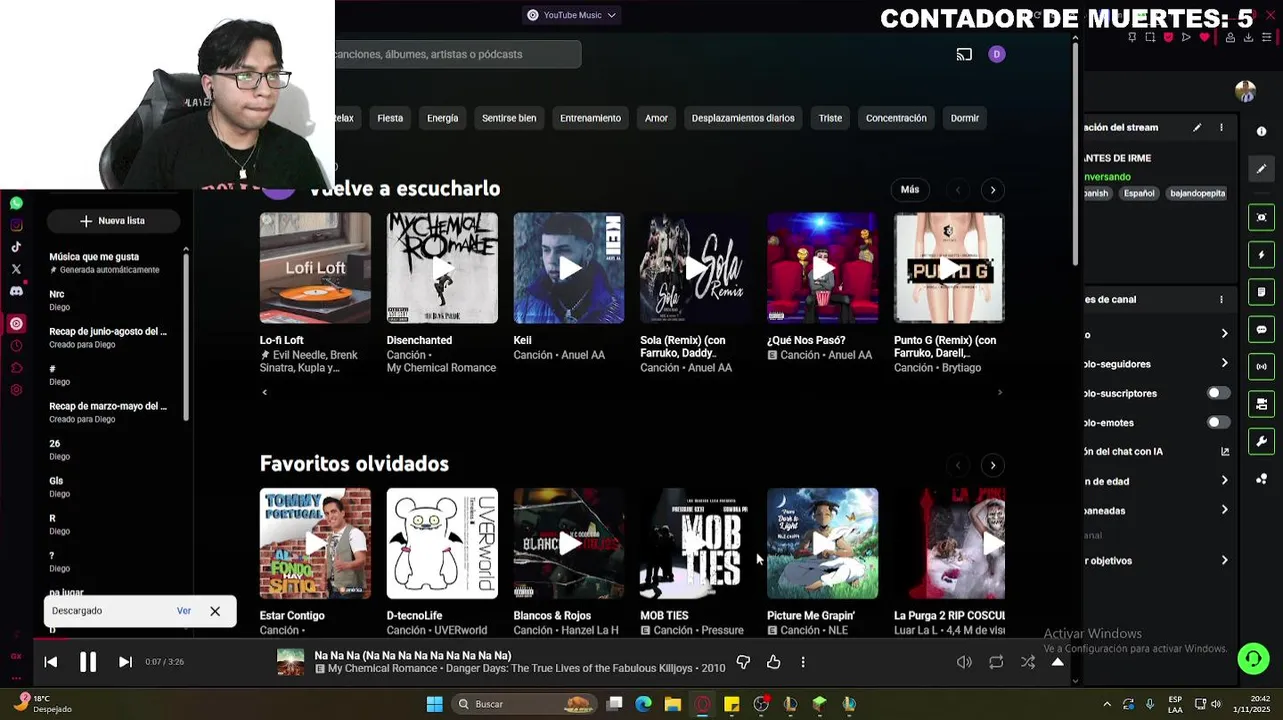Open the purple account avatar
Viewport: 1283px width, 720px height.
996,54
